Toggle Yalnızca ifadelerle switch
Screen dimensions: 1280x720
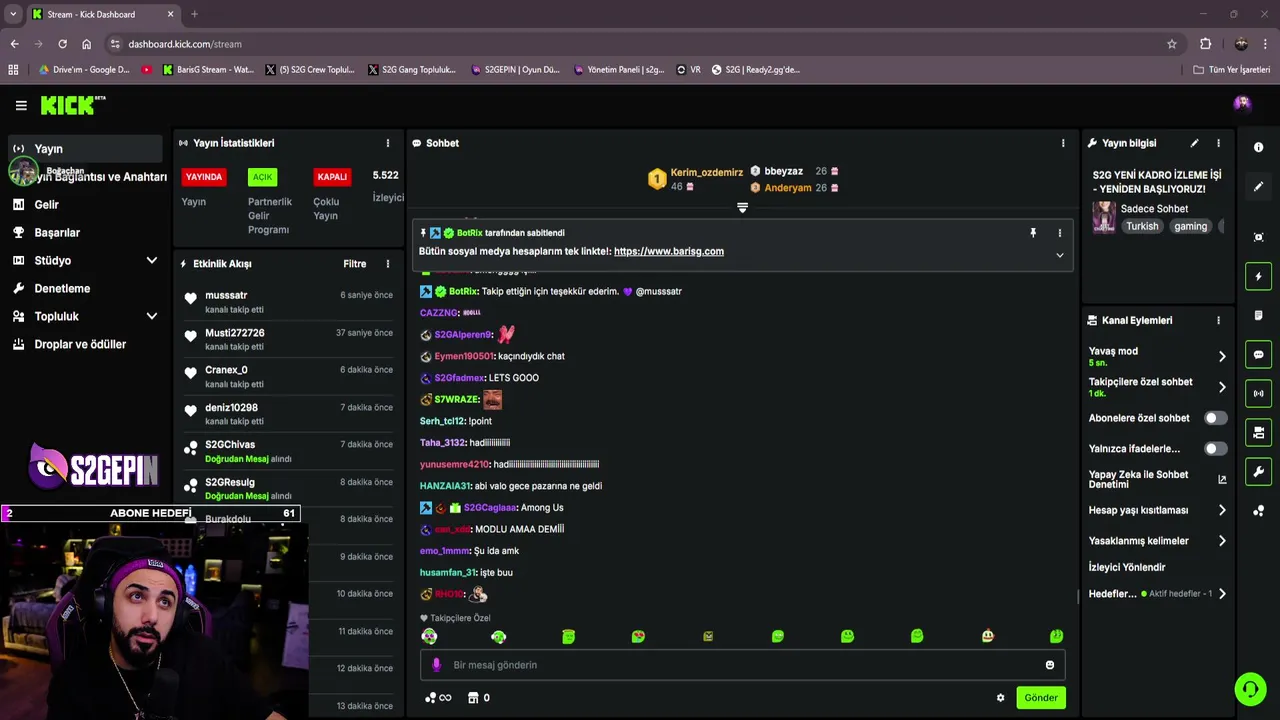[x=1215, y=449]
